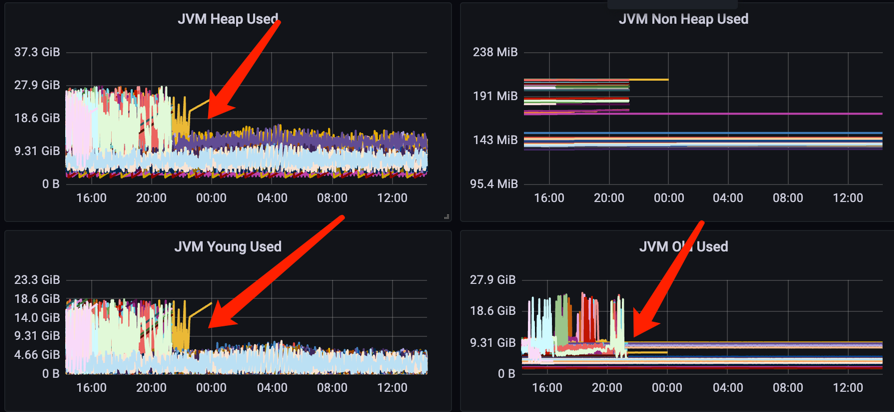The height and width of the screenshot is (412, 894).
Task: Click inside the JVM Non Heap Used graph plot
Action: (701, 117)
